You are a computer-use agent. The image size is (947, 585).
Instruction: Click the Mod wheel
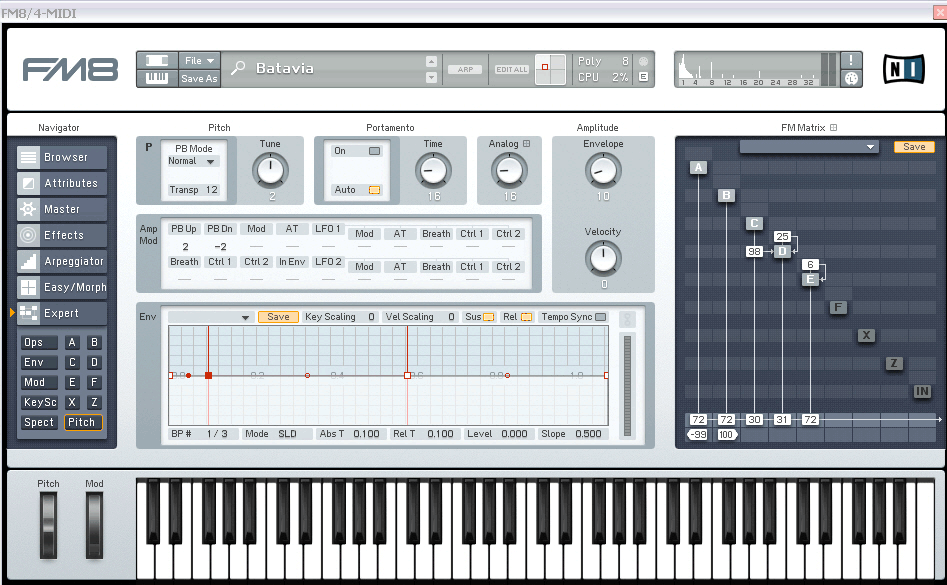[94, 525]
